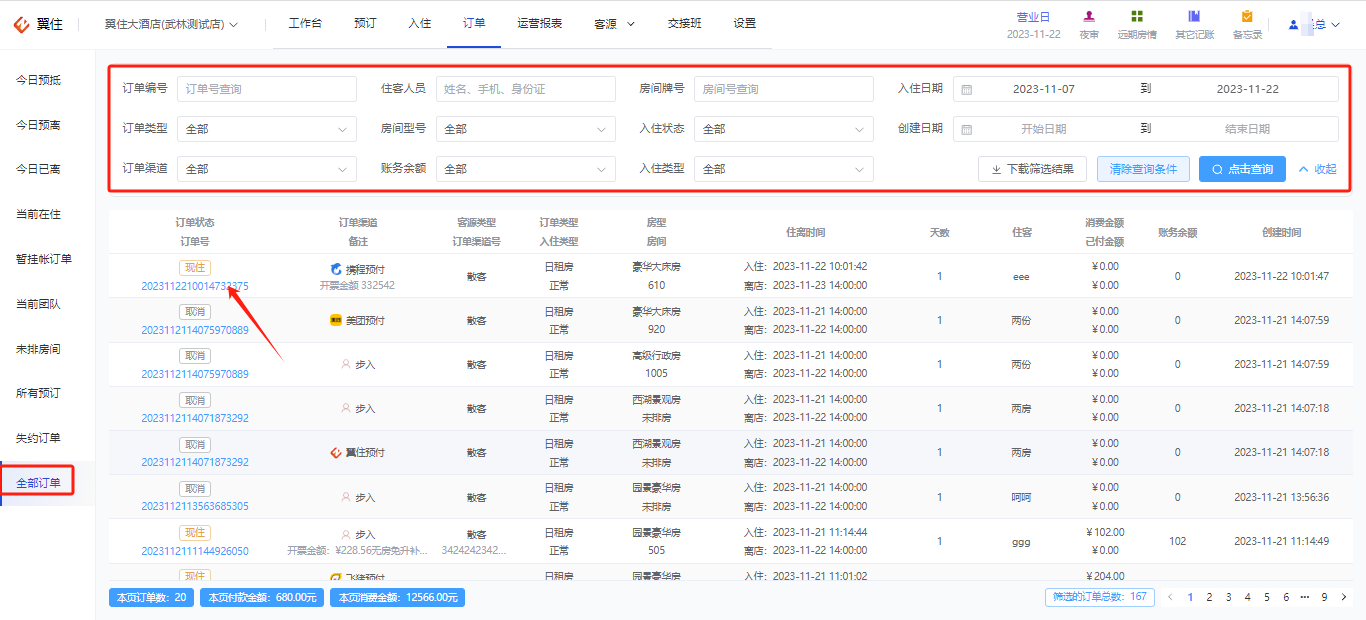Click guest name ggg
1366x620 pixels.
tap(1021, 541)
